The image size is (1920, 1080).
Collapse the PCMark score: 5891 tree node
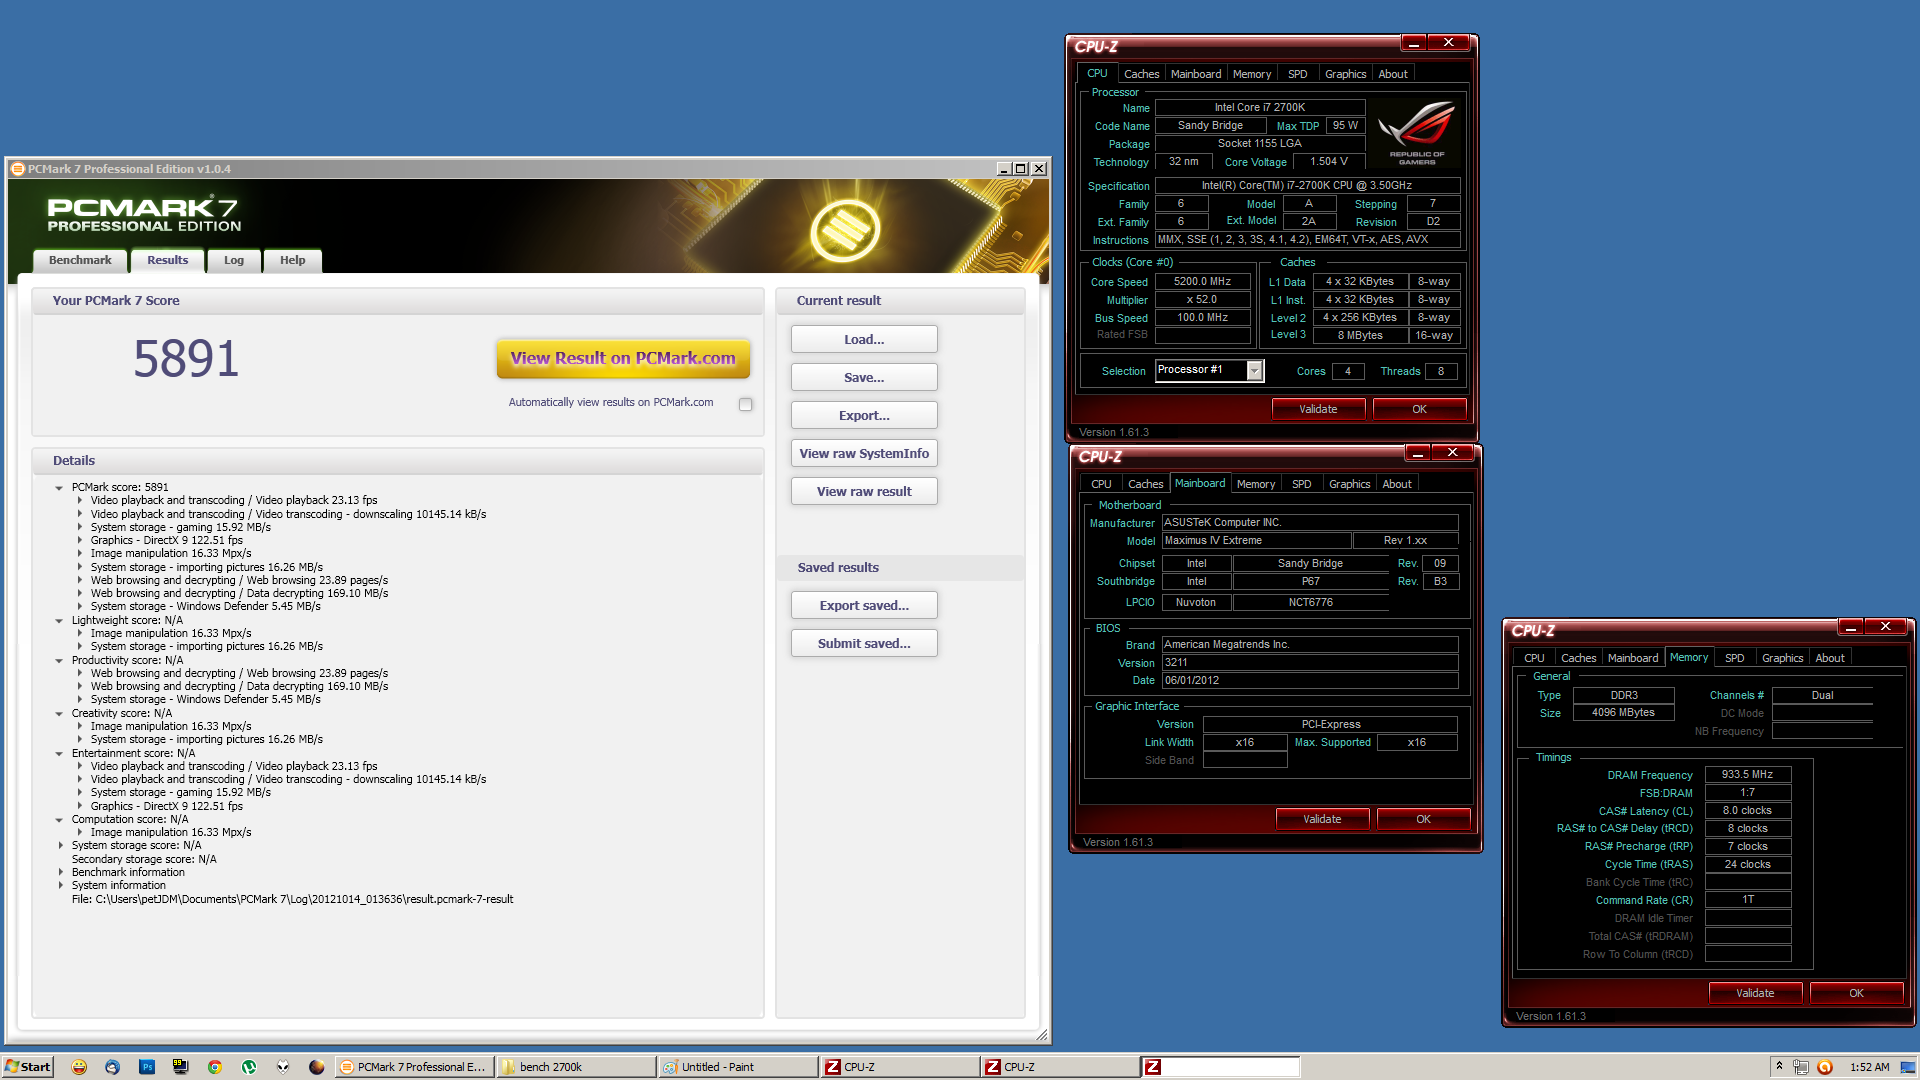59,488
